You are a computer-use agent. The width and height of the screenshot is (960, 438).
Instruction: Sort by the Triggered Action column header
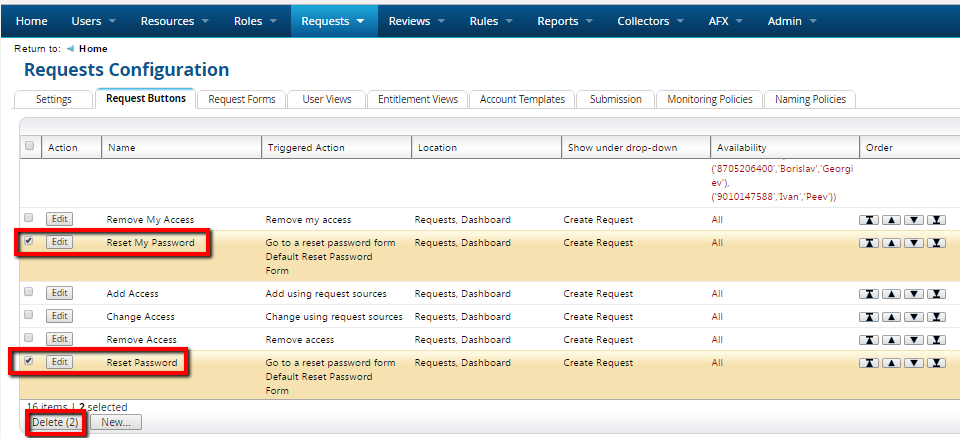pyautogui.click(x=306, y=148)
